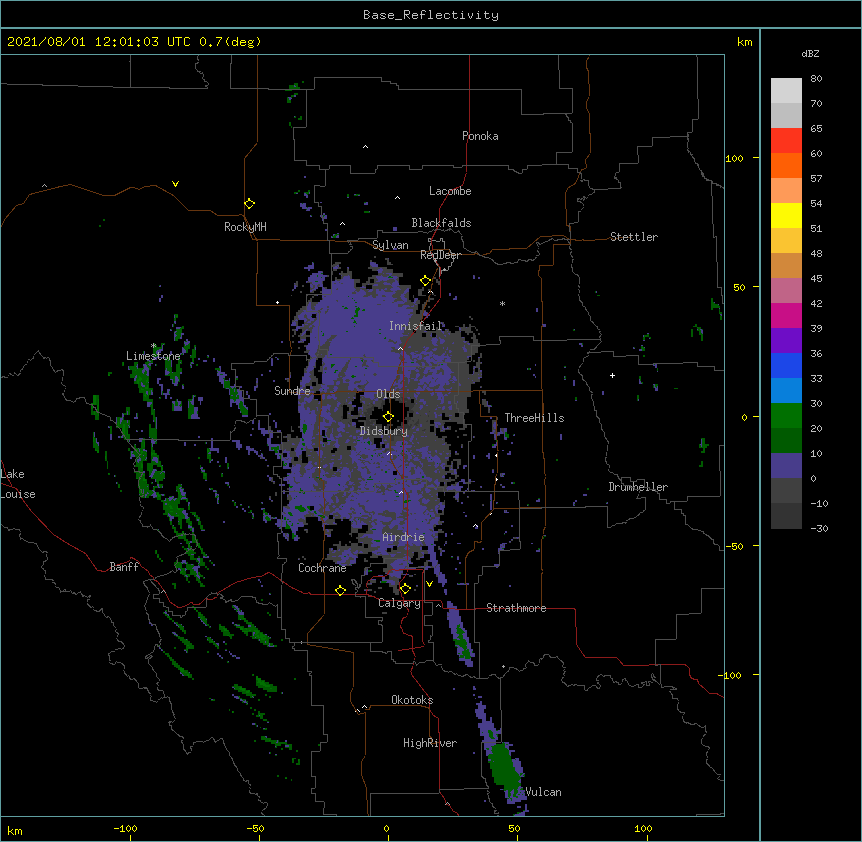The height and width of the screenshot is (842, 862).
Task: Click the yellow marker at Calgary
Action: [x=405, y=589]
